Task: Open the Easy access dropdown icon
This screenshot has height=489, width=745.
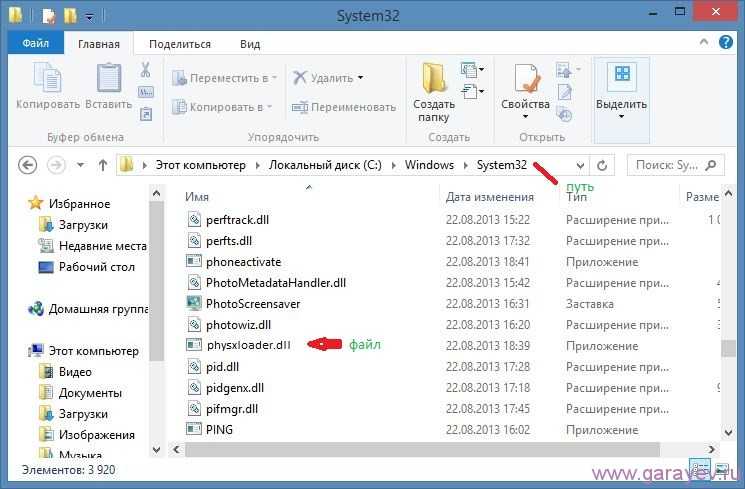Action: [472, 91]
